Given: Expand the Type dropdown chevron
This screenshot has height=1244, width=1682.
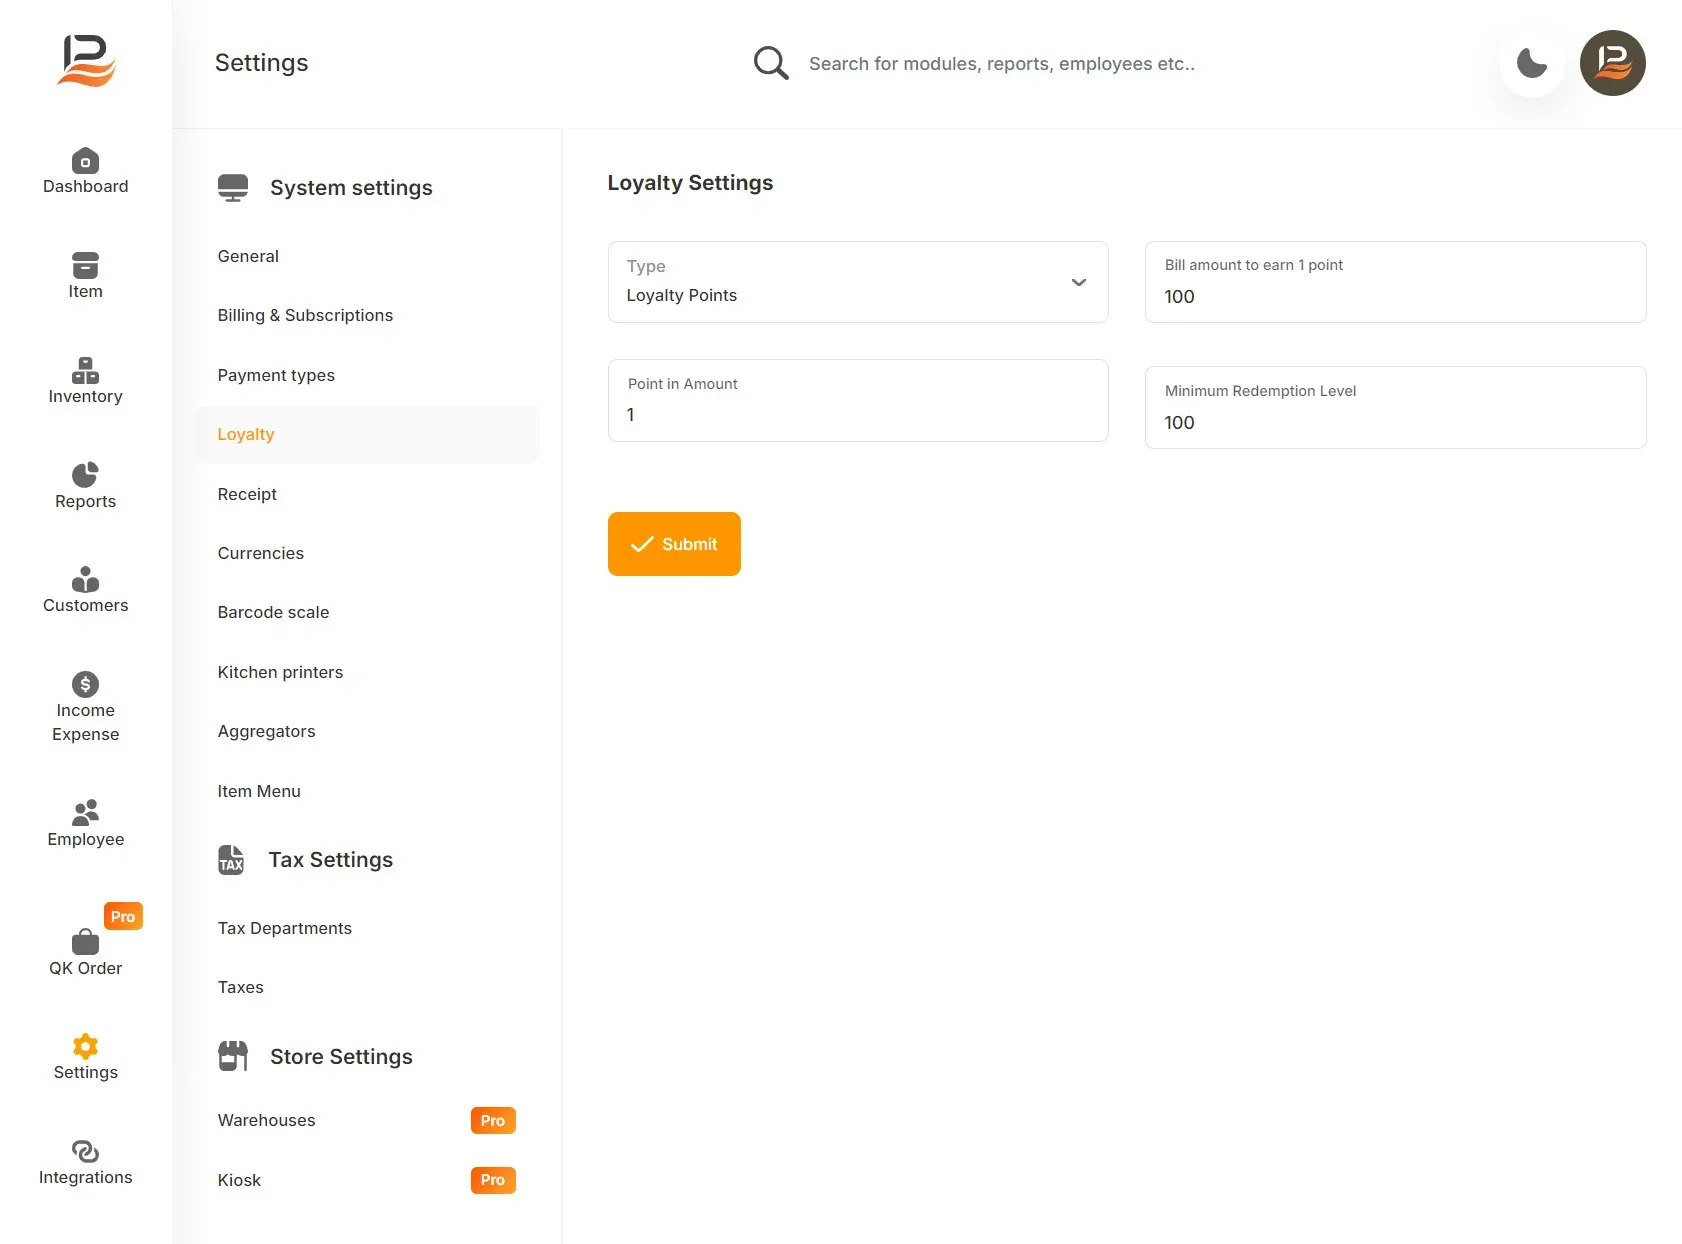Looking at the screenshot, I should [x=1078, y=282].
